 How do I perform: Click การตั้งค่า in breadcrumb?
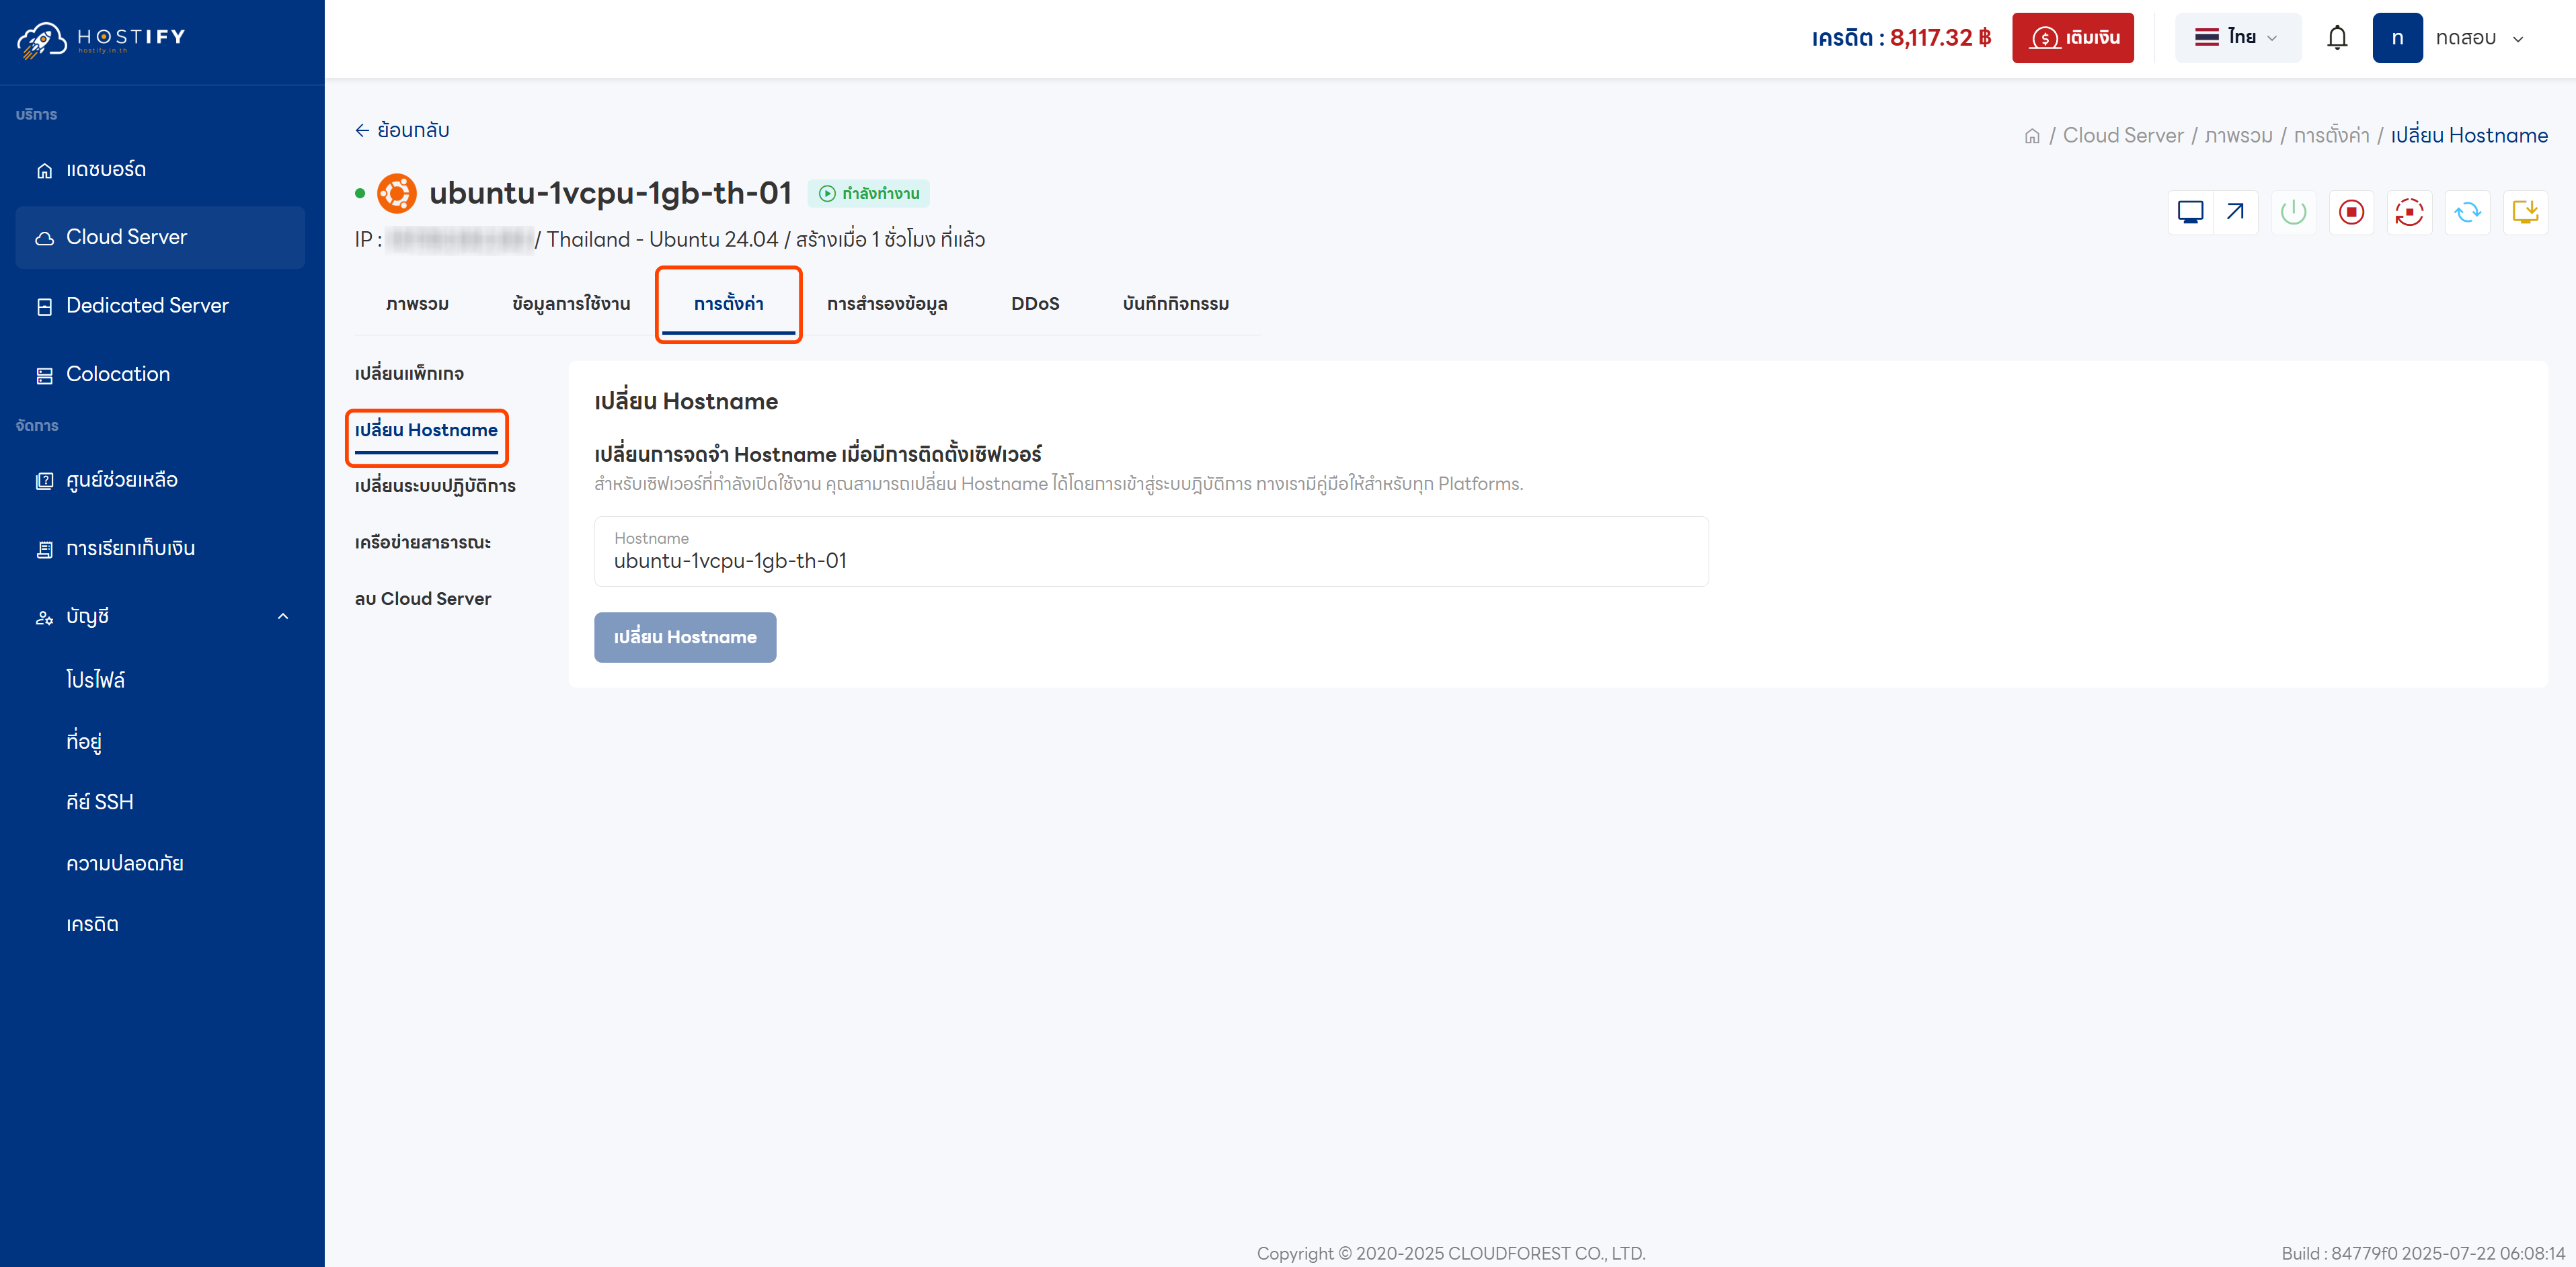(2331, 136)
